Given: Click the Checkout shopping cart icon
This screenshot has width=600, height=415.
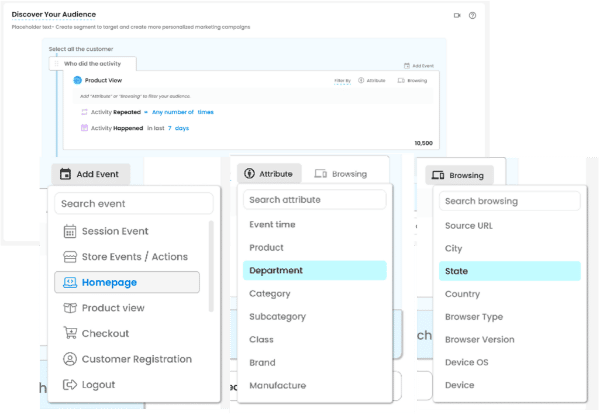Looking at the screenshot, I should point(70,333).
